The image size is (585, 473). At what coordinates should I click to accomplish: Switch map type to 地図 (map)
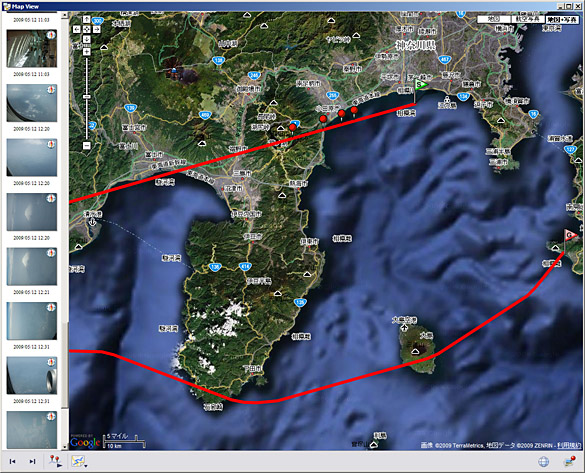pyautogui.click(x=494, y=19)
